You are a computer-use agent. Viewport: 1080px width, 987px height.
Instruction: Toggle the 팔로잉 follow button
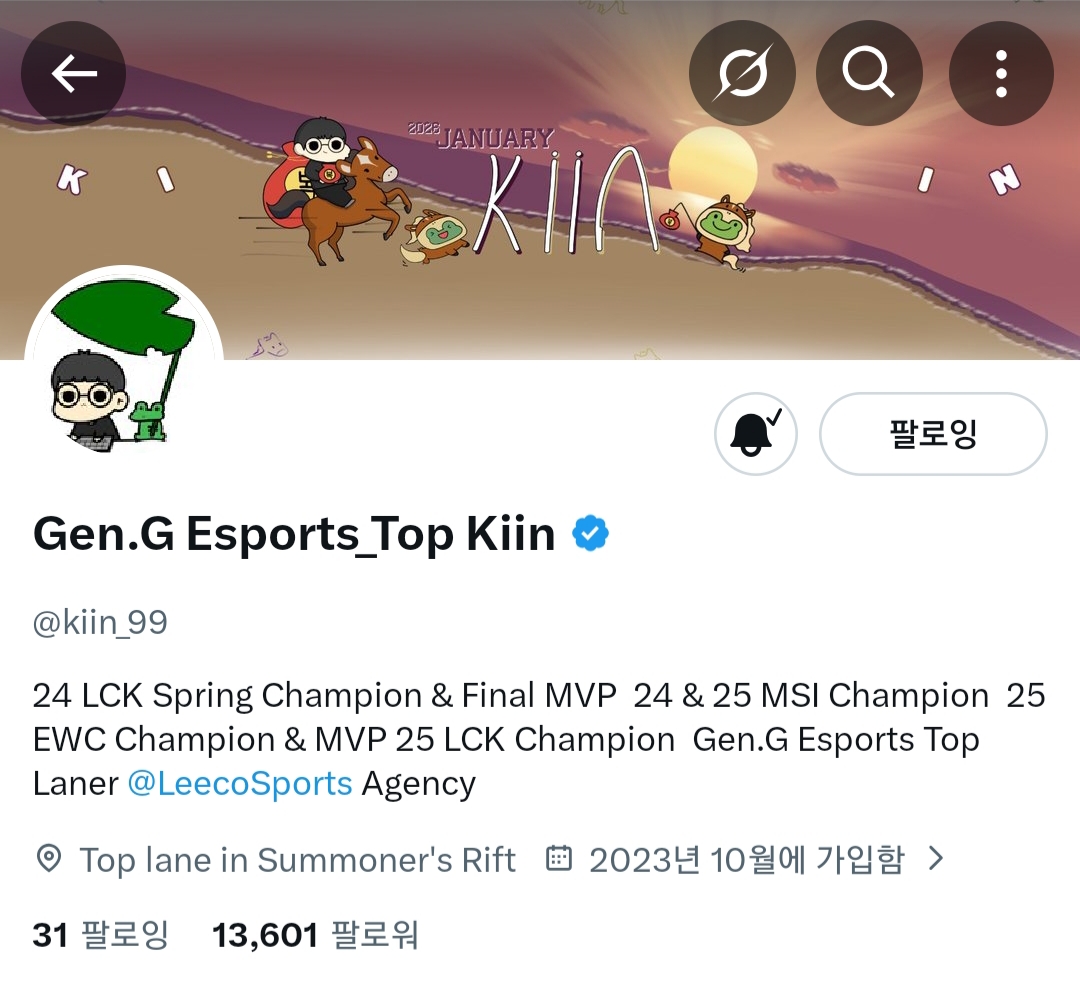tap(933, 434)
